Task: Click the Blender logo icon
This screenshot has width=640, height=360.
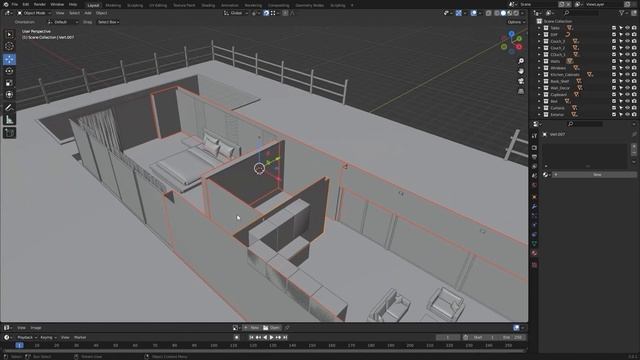Action: pos(6,4)
